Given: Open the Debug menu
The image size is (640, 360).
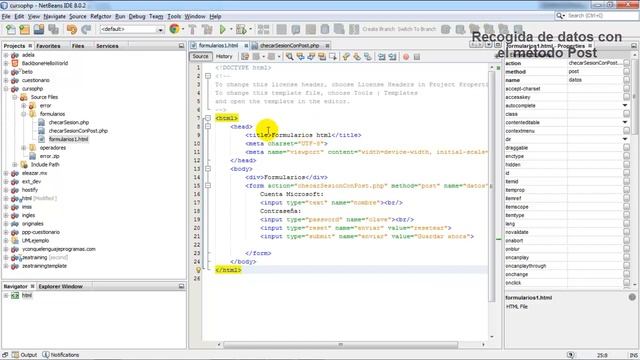Looking at the screenshot, I should [137, 16].
